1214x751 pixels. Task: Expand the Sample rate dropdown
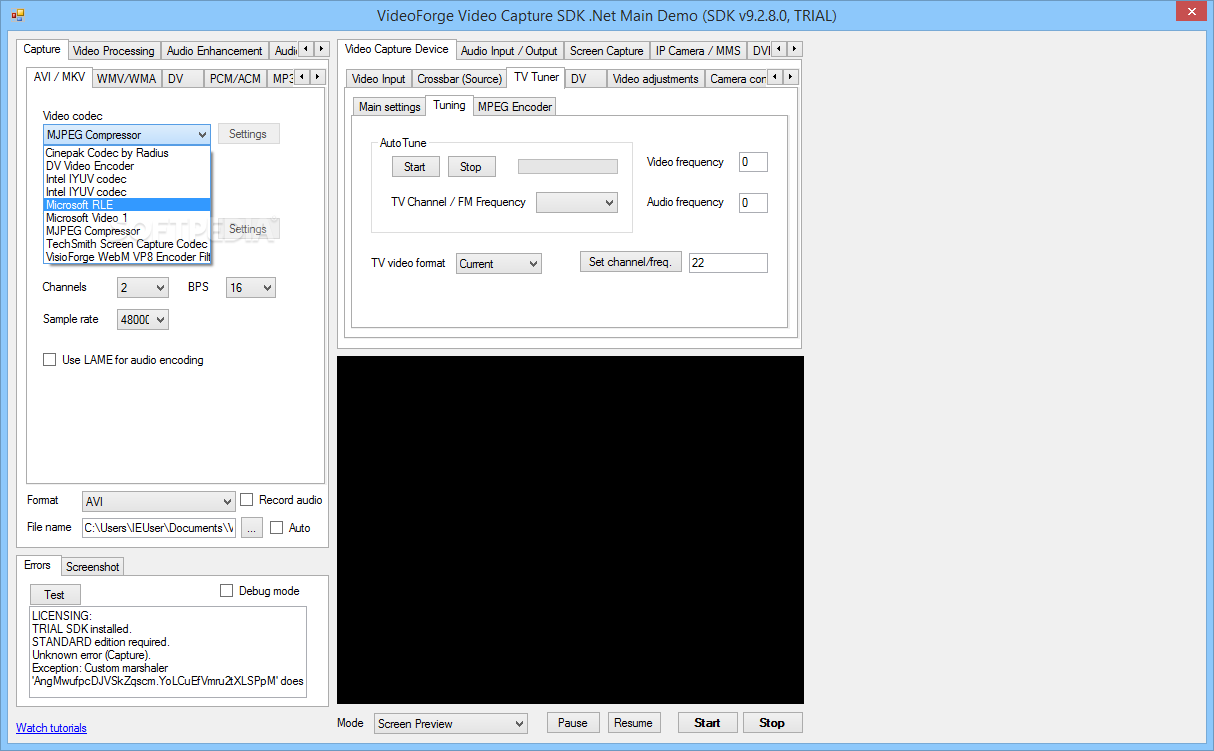tap(143, 320)
